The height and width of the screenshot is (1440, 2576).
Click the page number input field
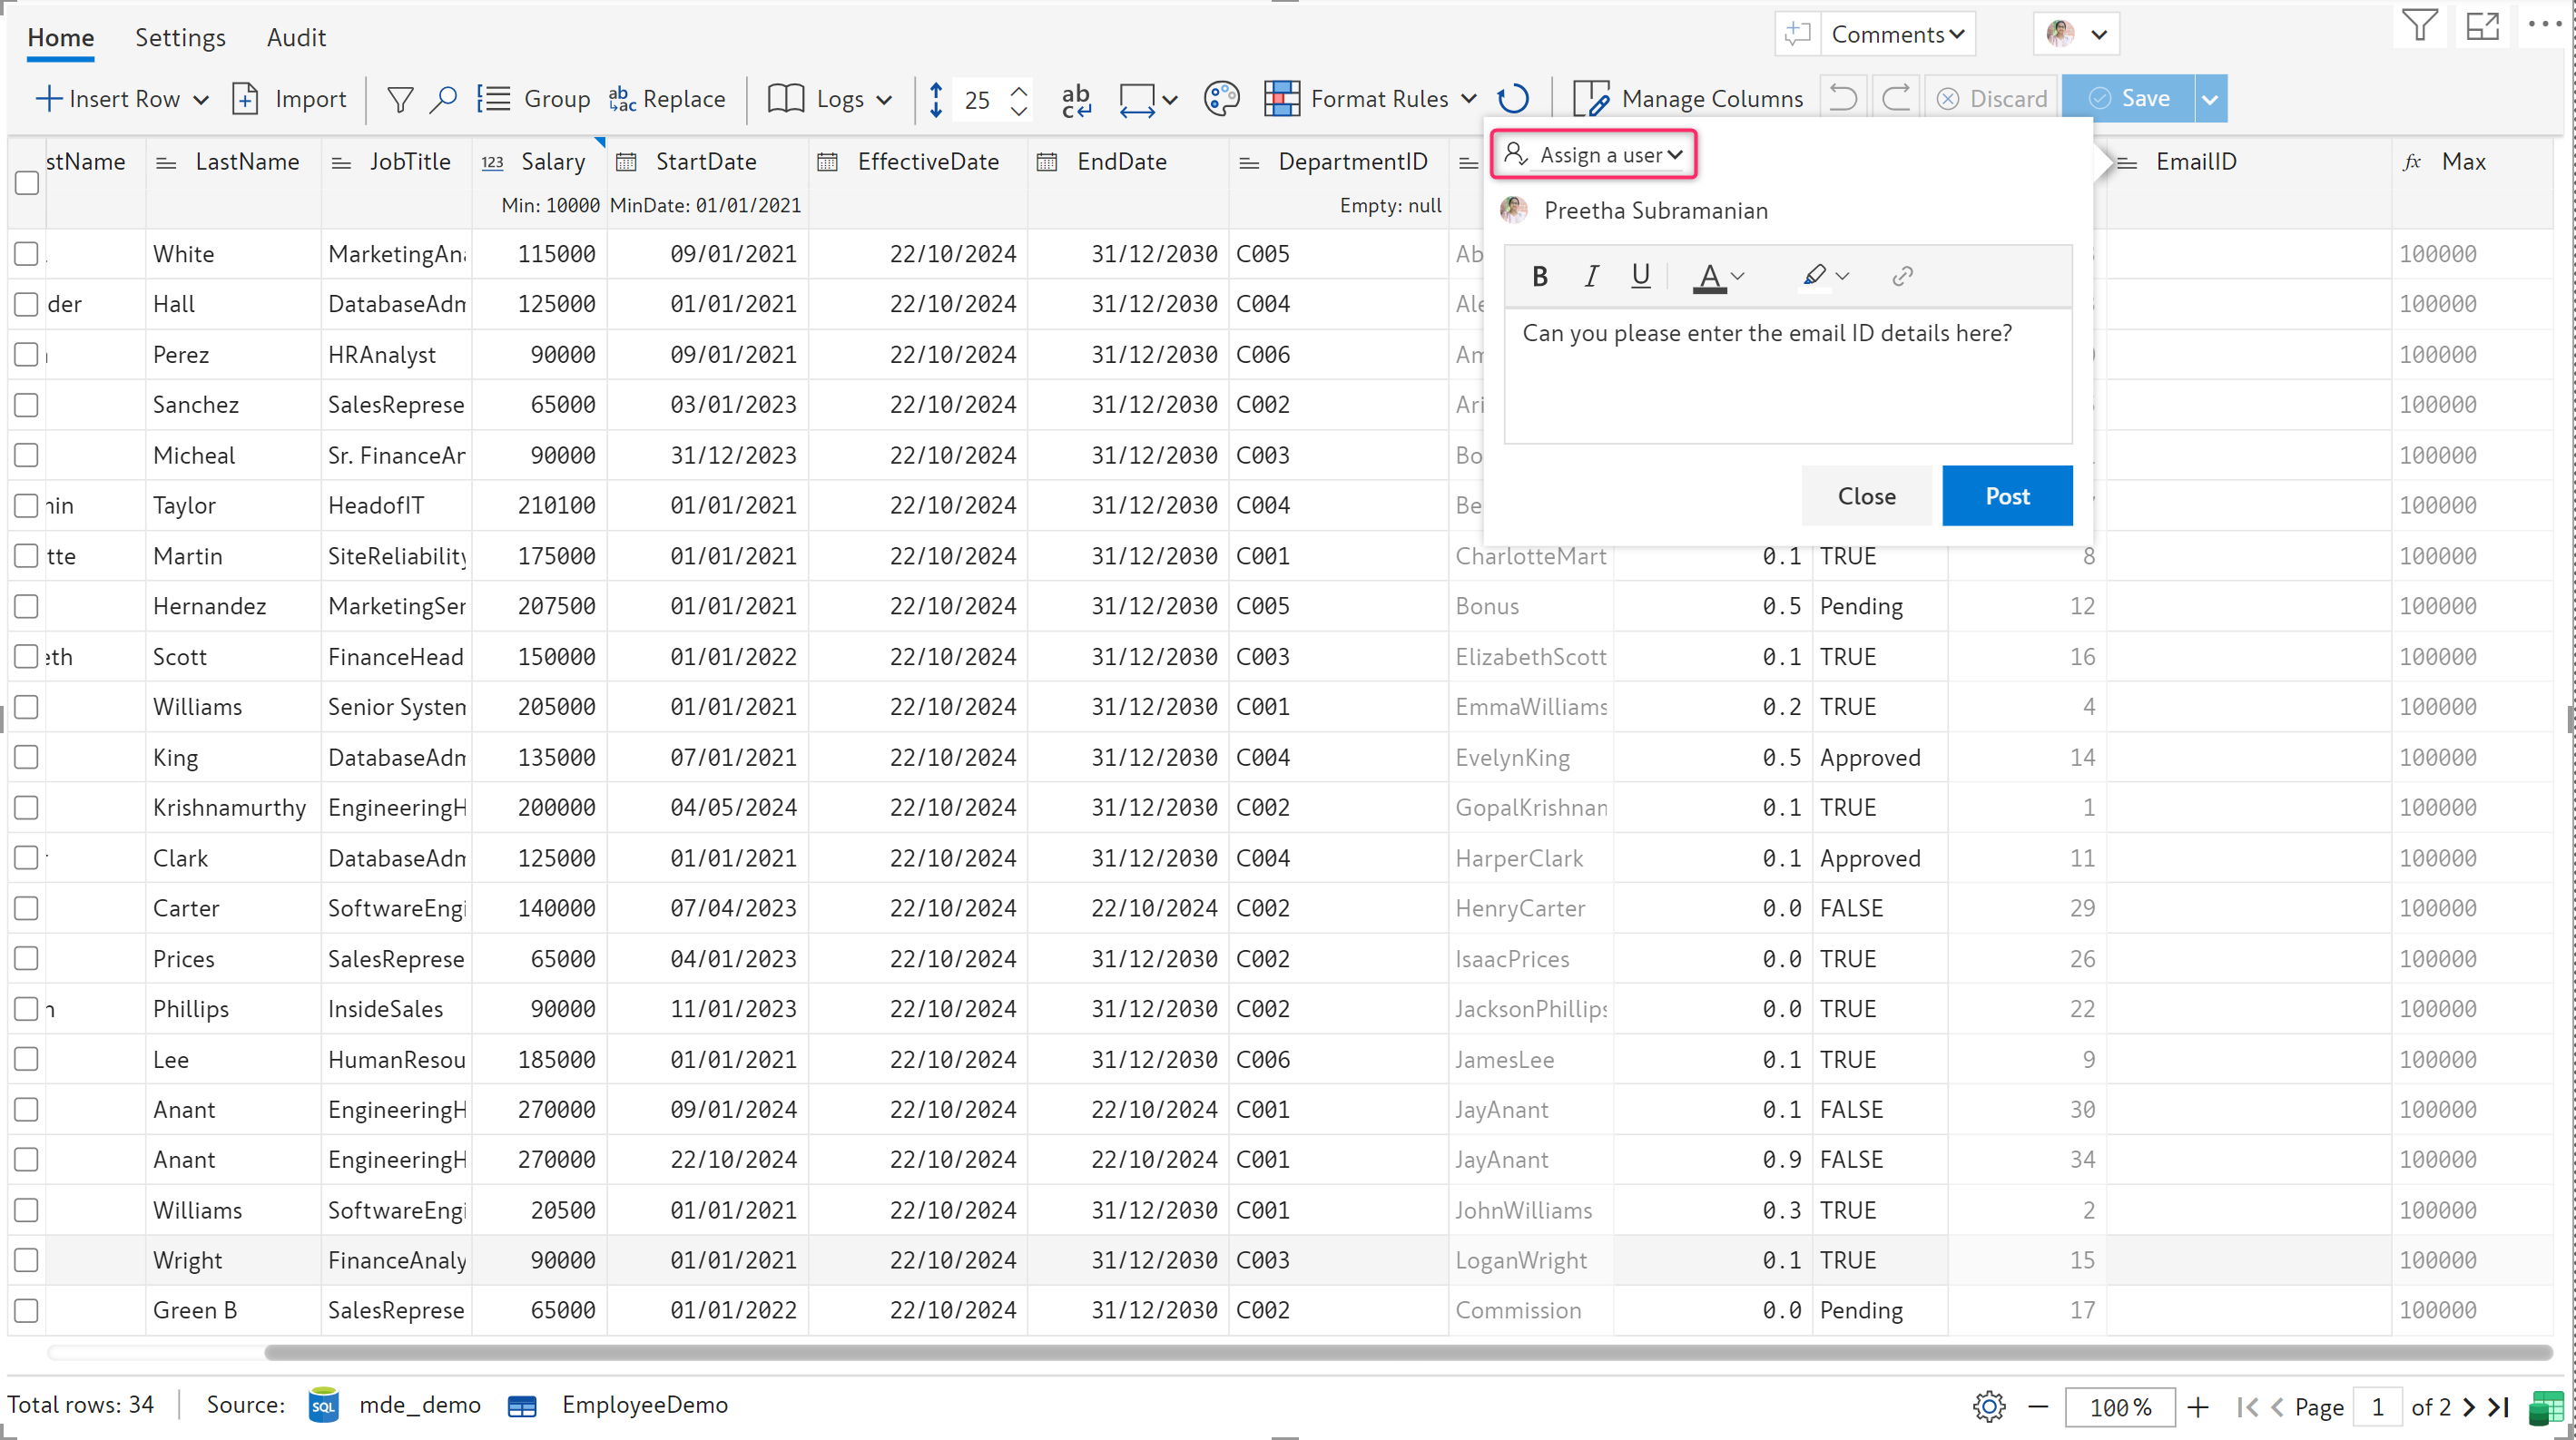click(2376, 1407)
